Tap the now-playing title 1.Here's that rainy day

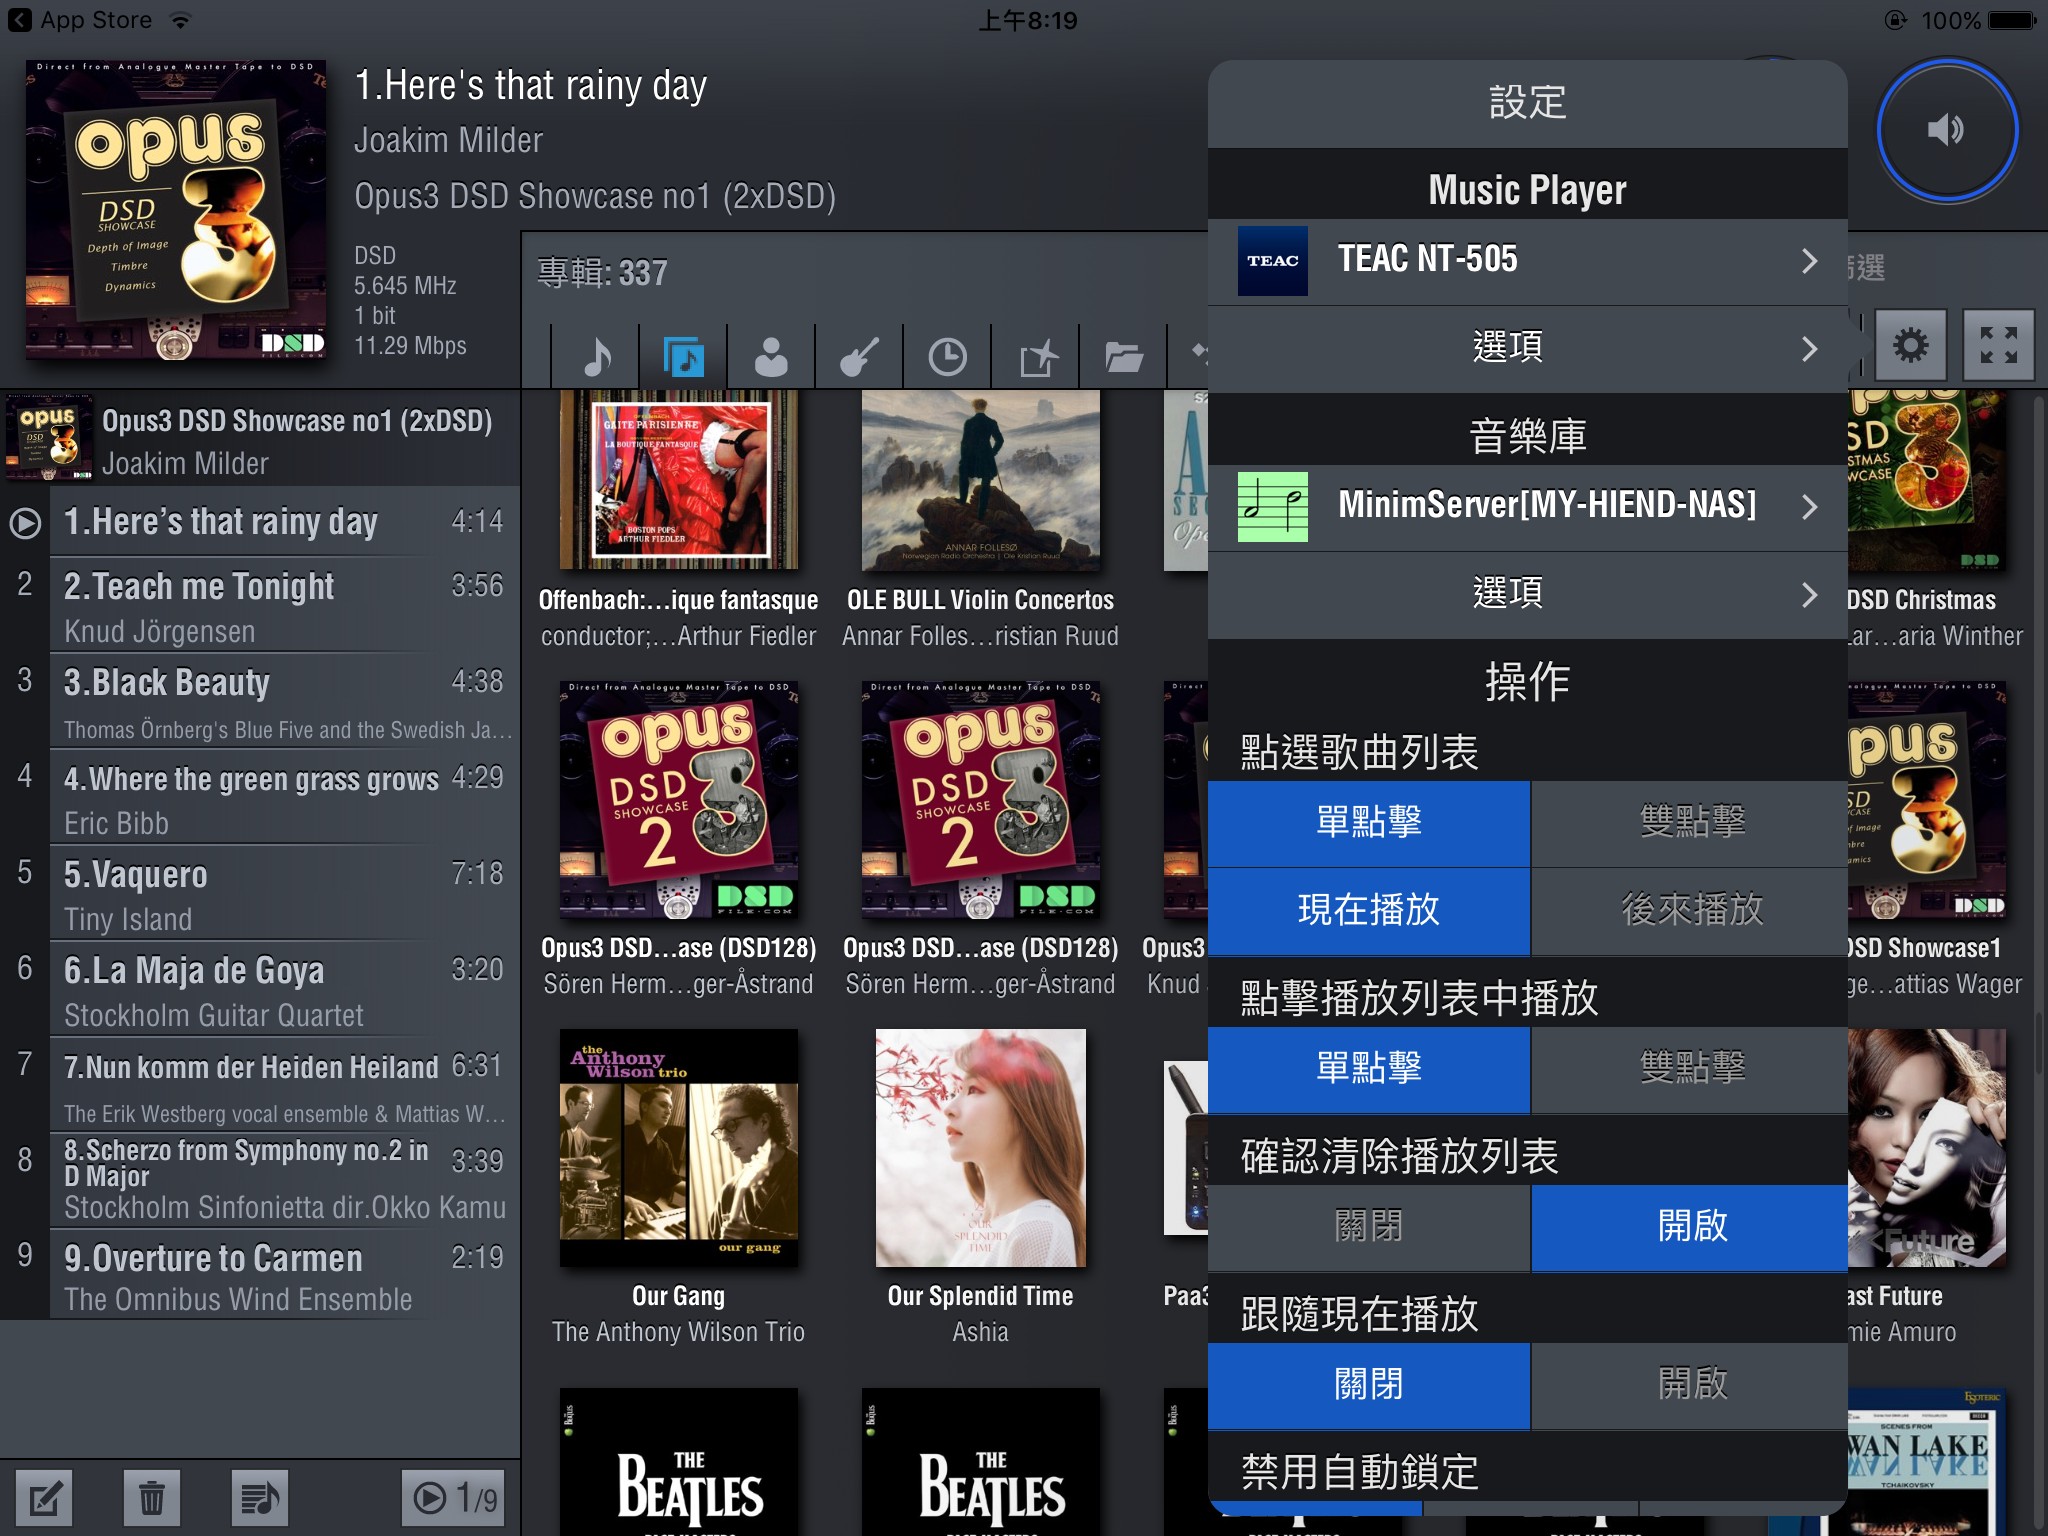530,86
